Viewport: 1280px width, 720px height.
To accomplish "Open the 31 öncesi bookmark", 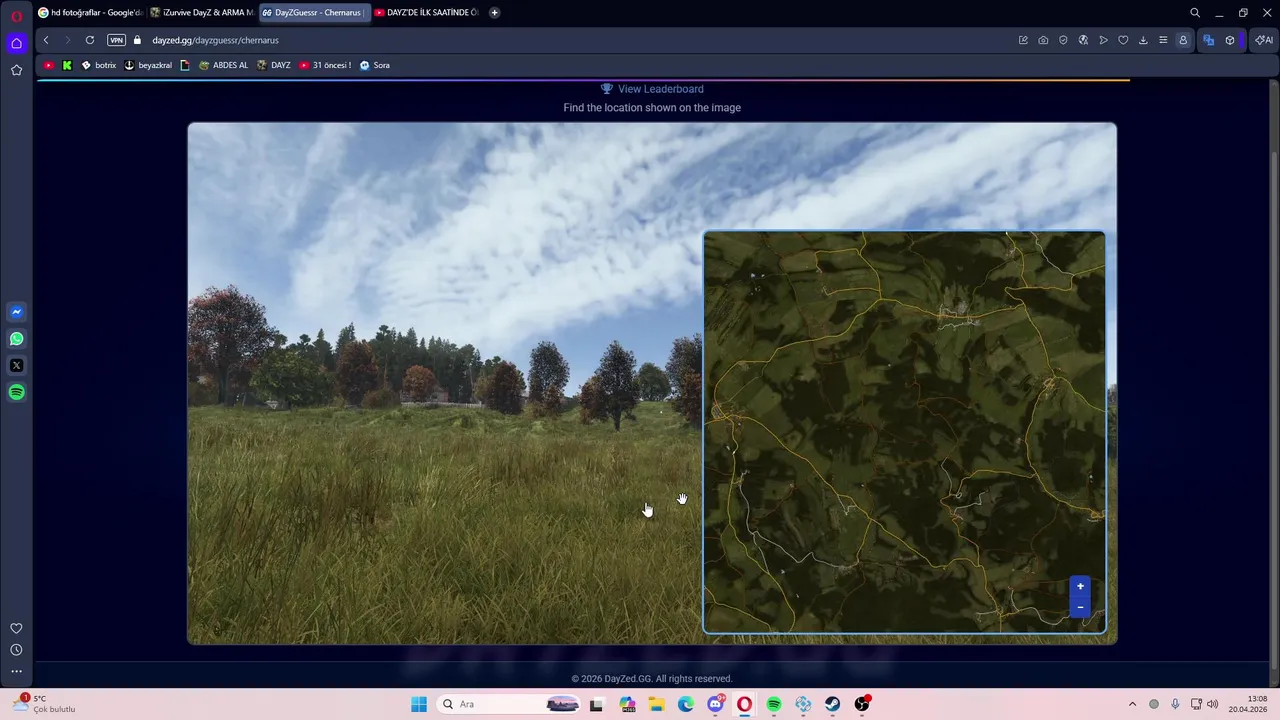I will point(325,65).
